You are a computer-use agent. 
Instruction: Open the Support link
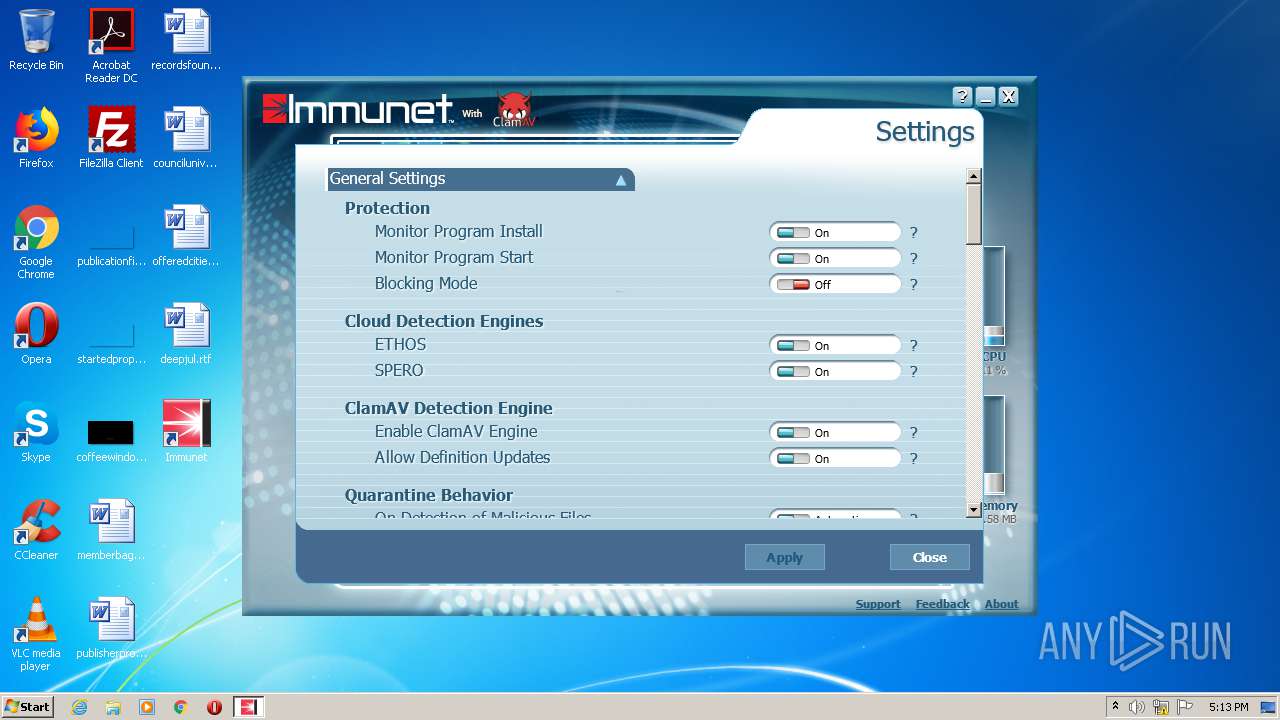tap(878, 604)
